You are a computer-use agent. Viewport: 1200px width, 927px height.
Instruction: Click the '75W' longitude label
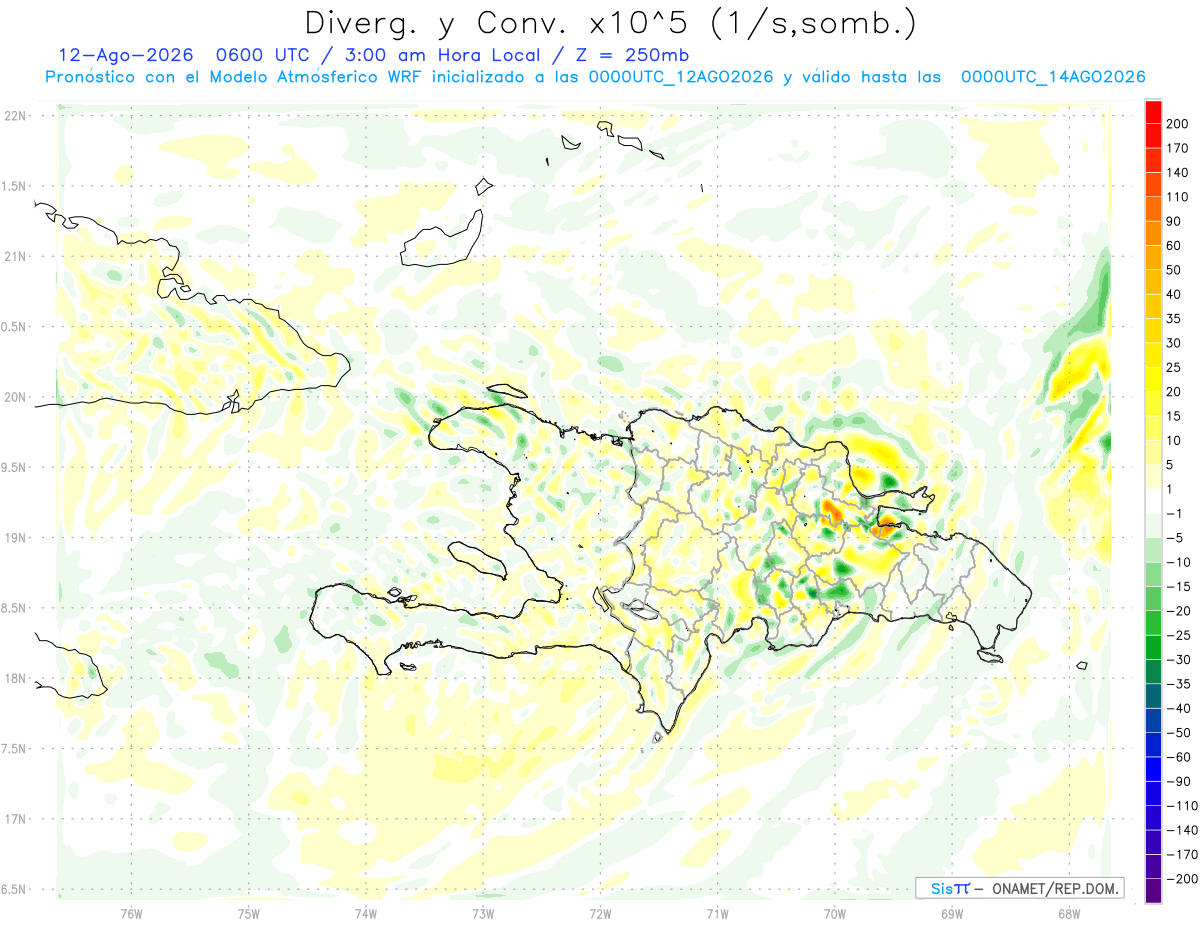pos(249,912)
